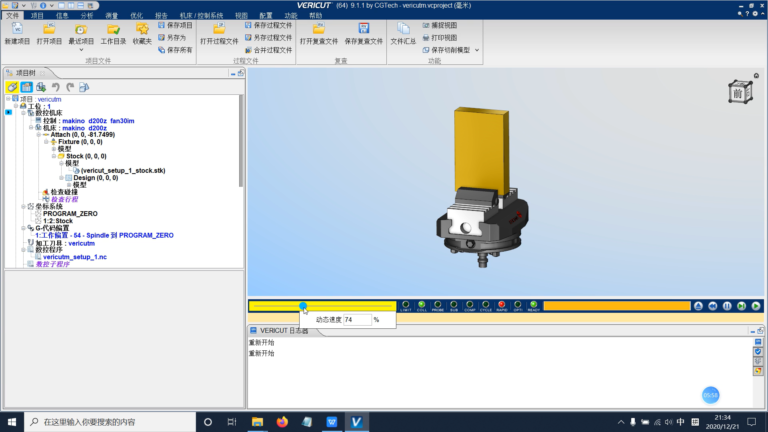Select 控制 : makino d200z fan30im row

(x=88, y=120)
